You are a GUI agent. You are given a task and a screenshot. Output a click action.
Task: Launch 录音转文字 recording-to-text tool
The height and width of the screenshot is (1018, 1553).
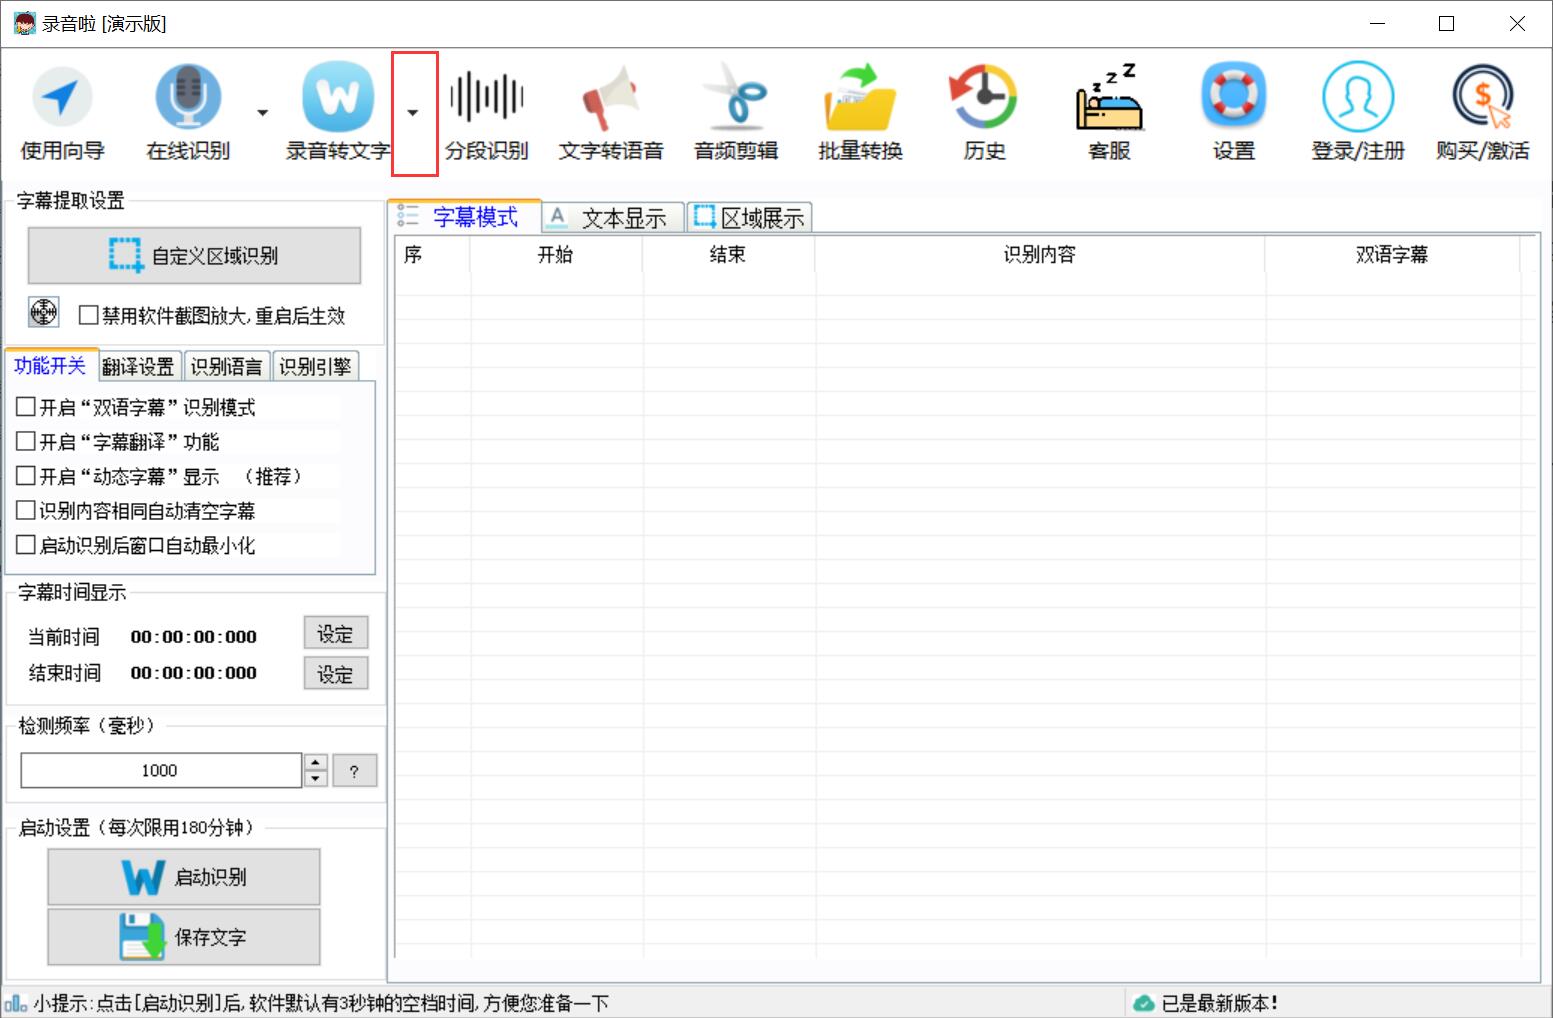click(337, 110)
